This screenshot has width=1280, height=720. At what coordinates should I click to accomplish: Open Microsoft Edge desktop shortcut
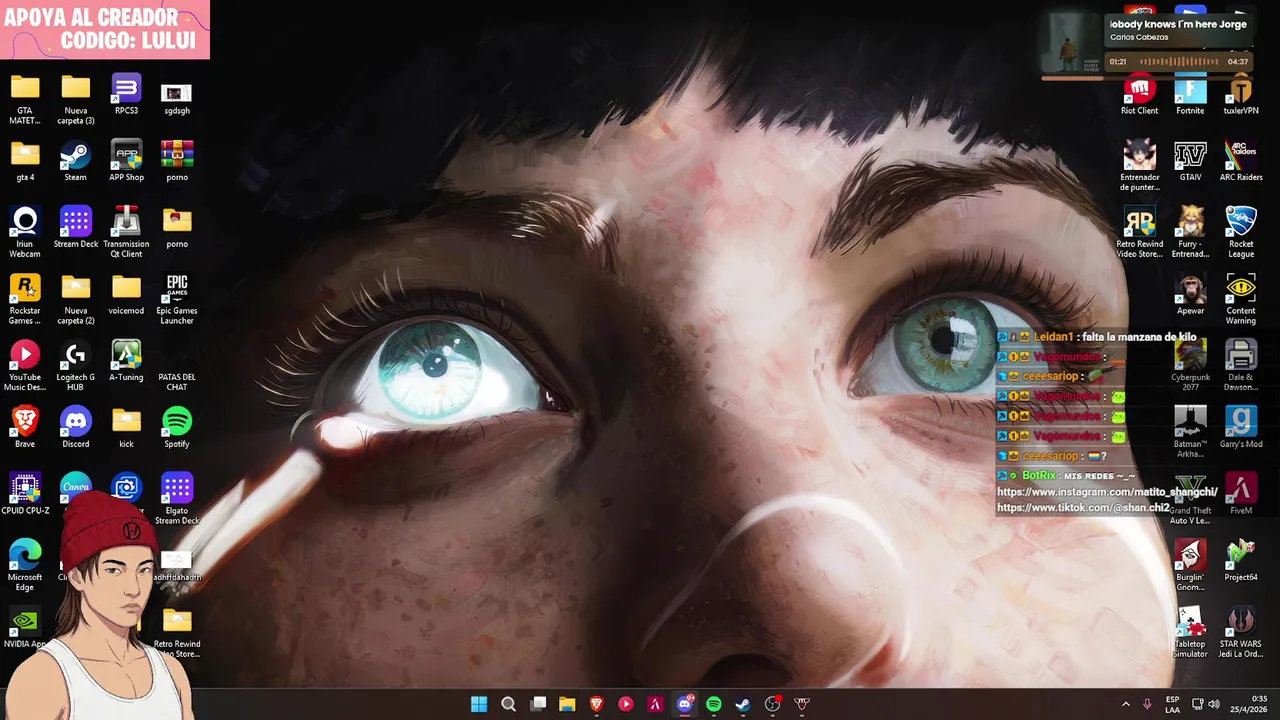25,567
